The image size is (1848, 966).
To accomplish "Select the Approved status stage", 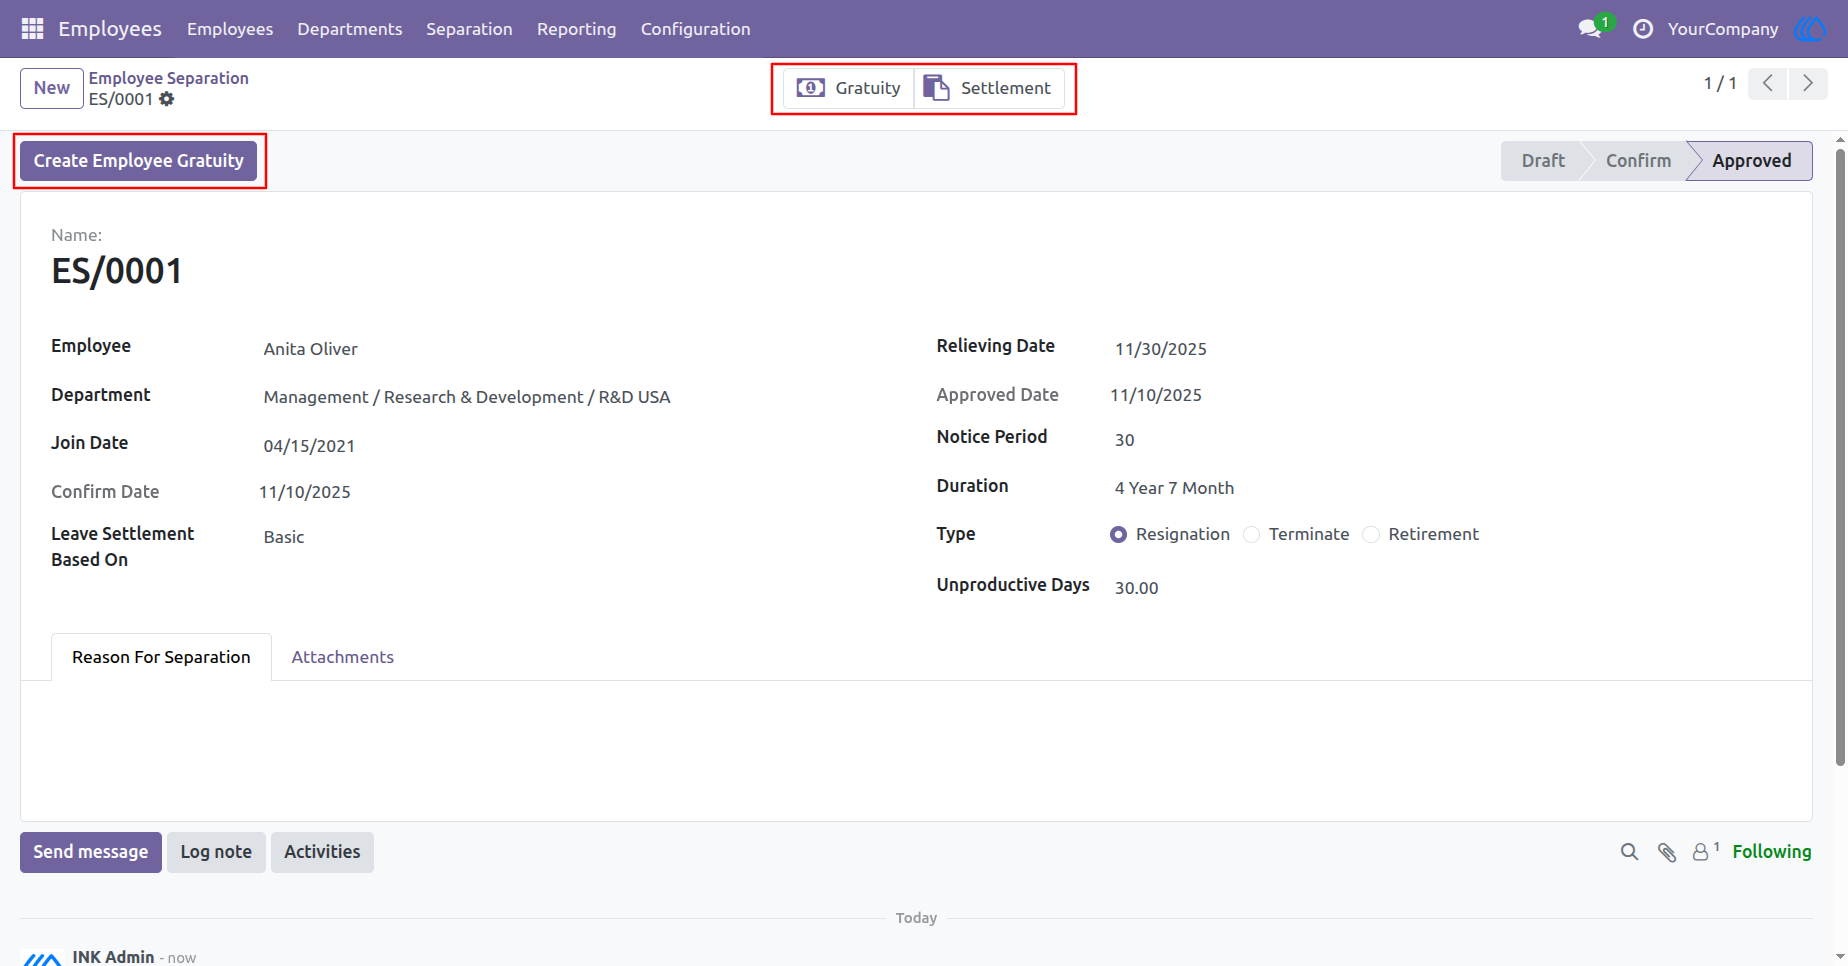I will point(1751,161).
